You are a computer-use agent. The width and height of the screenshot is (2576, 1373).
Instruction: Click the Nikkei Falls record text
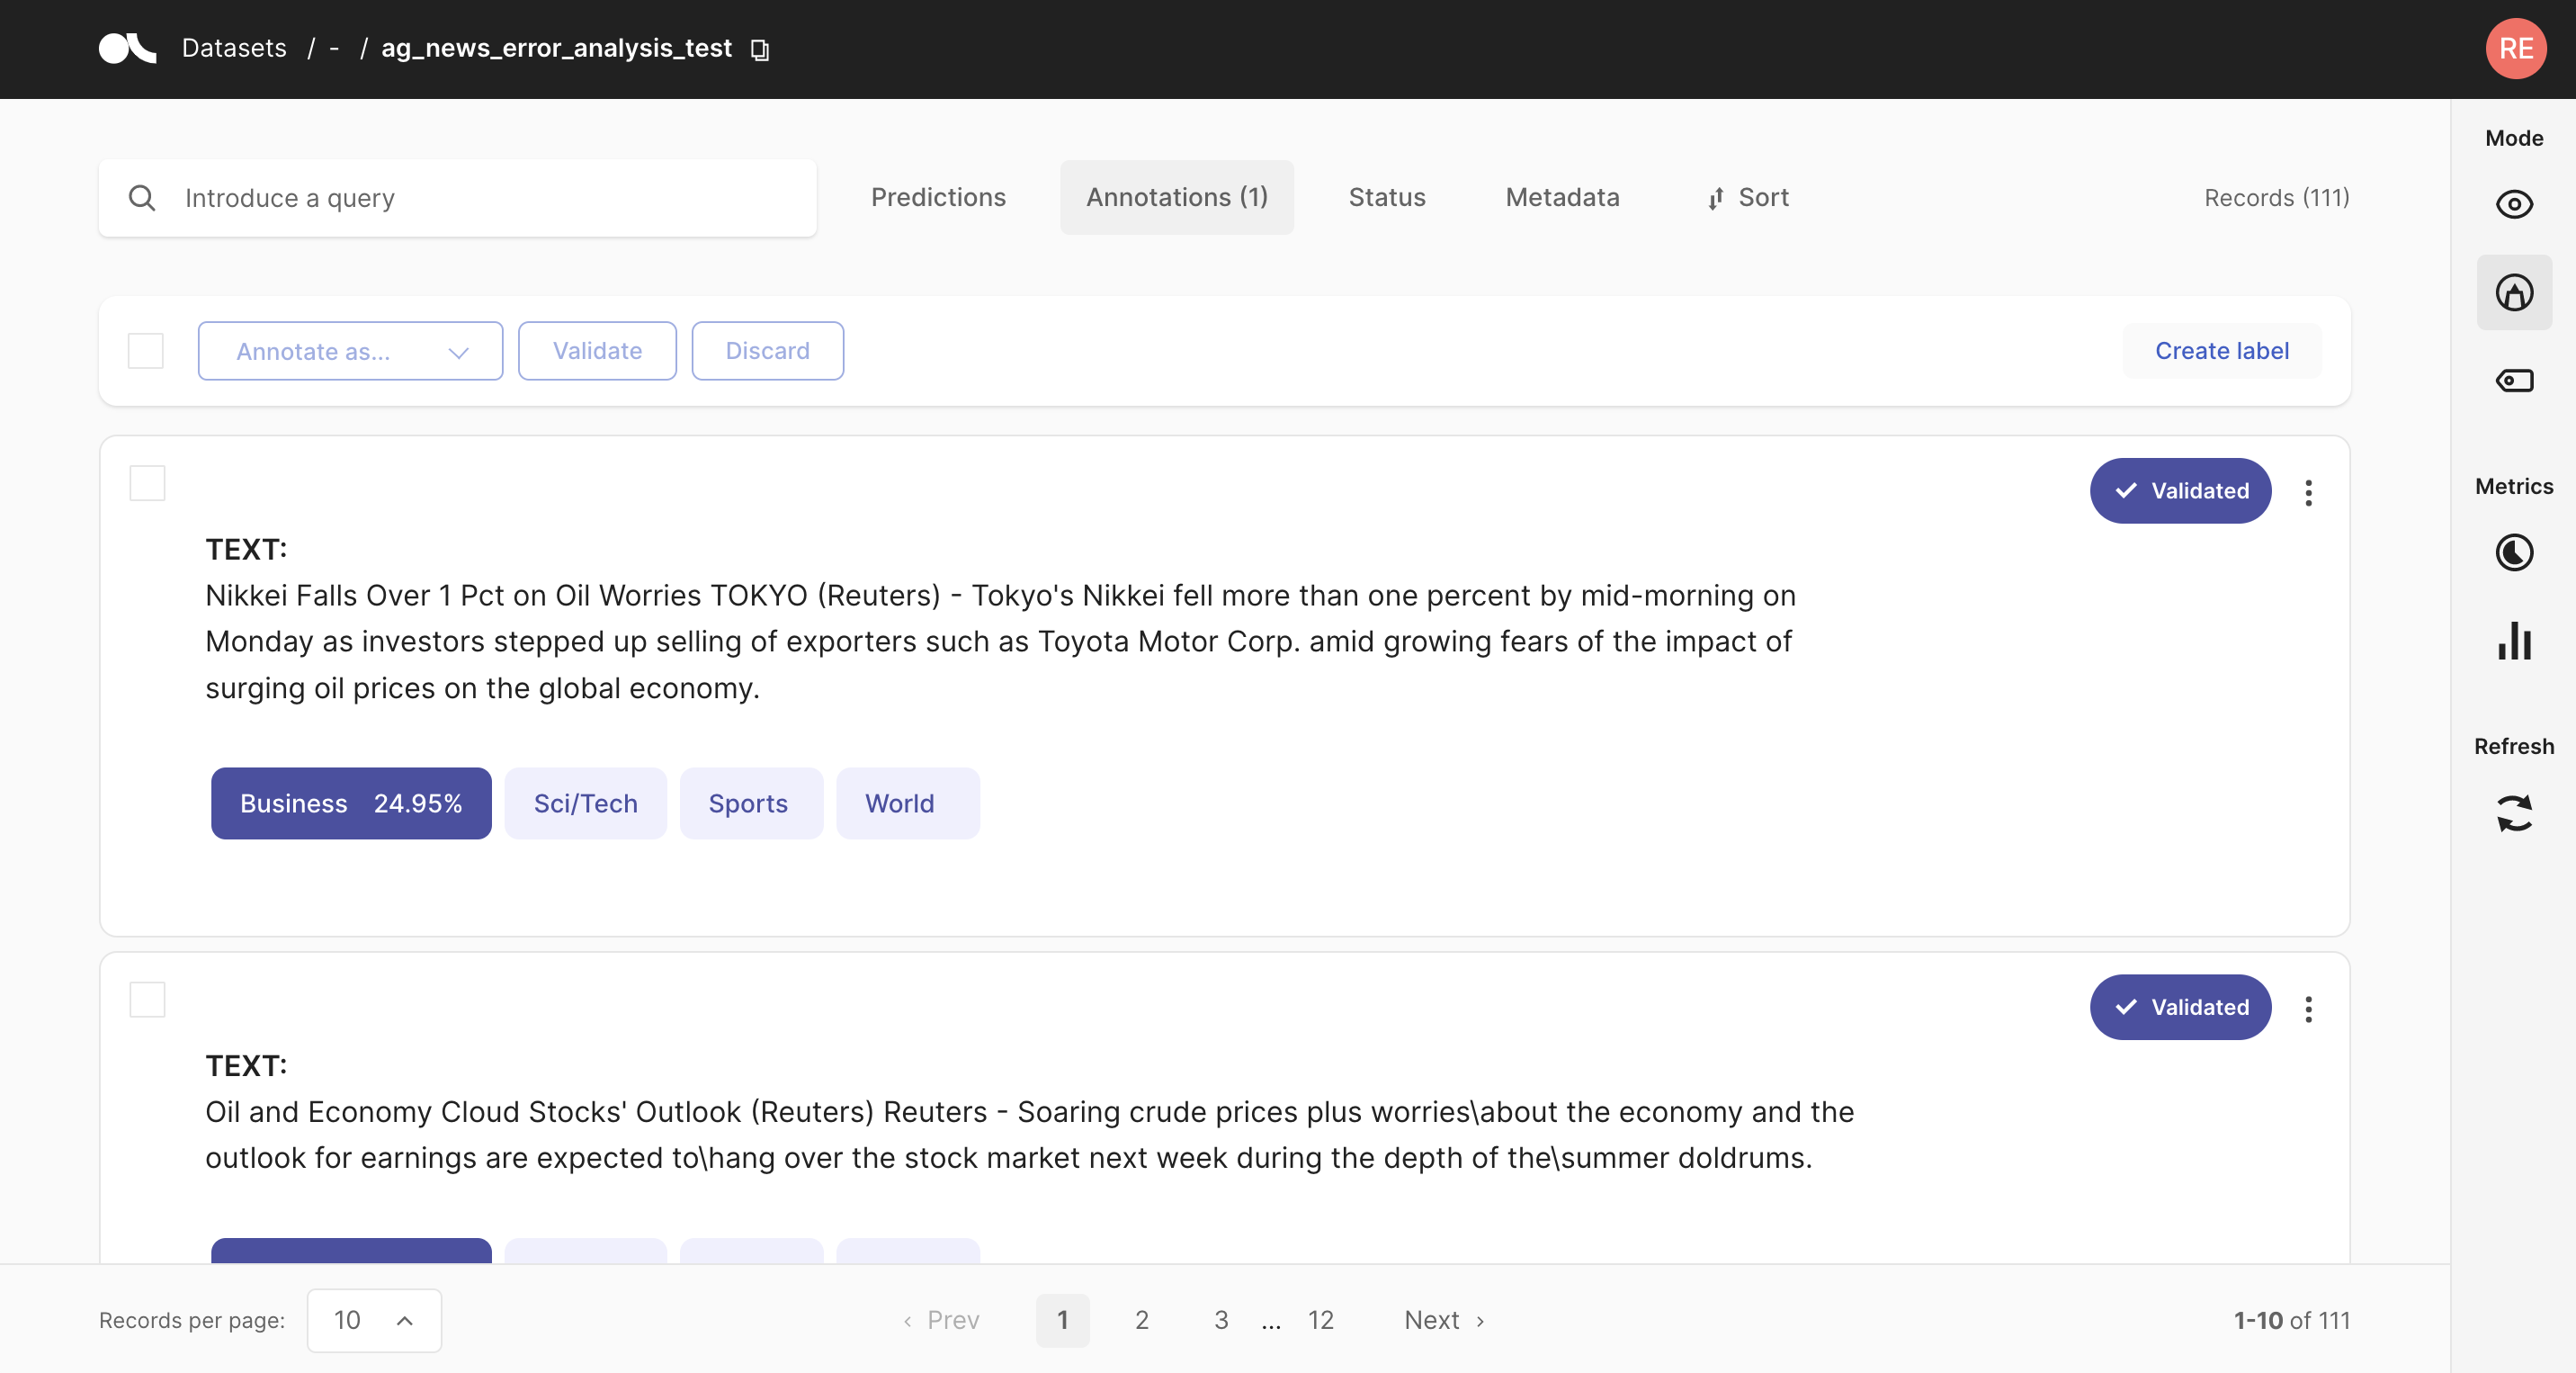1000,642
